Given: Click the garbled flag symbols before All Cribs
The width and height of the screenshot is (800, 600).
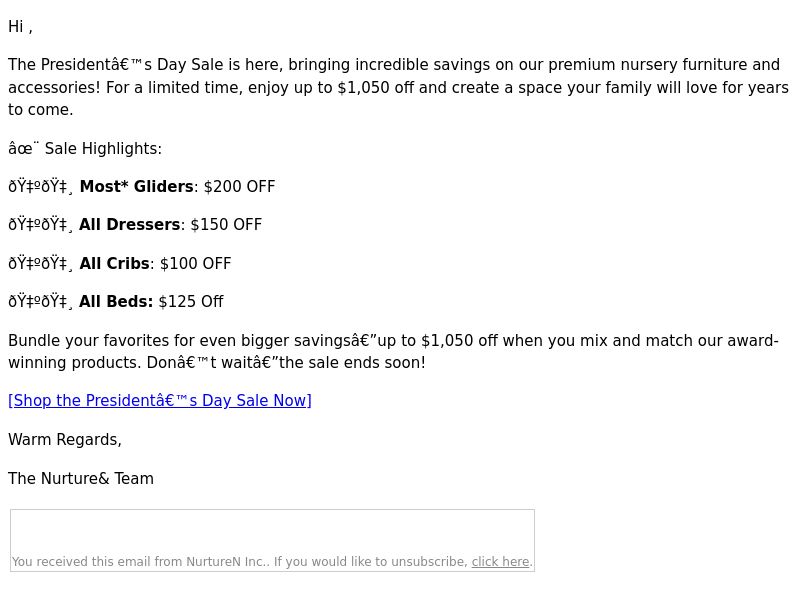Looking at the screenshot, I should 41,263.
